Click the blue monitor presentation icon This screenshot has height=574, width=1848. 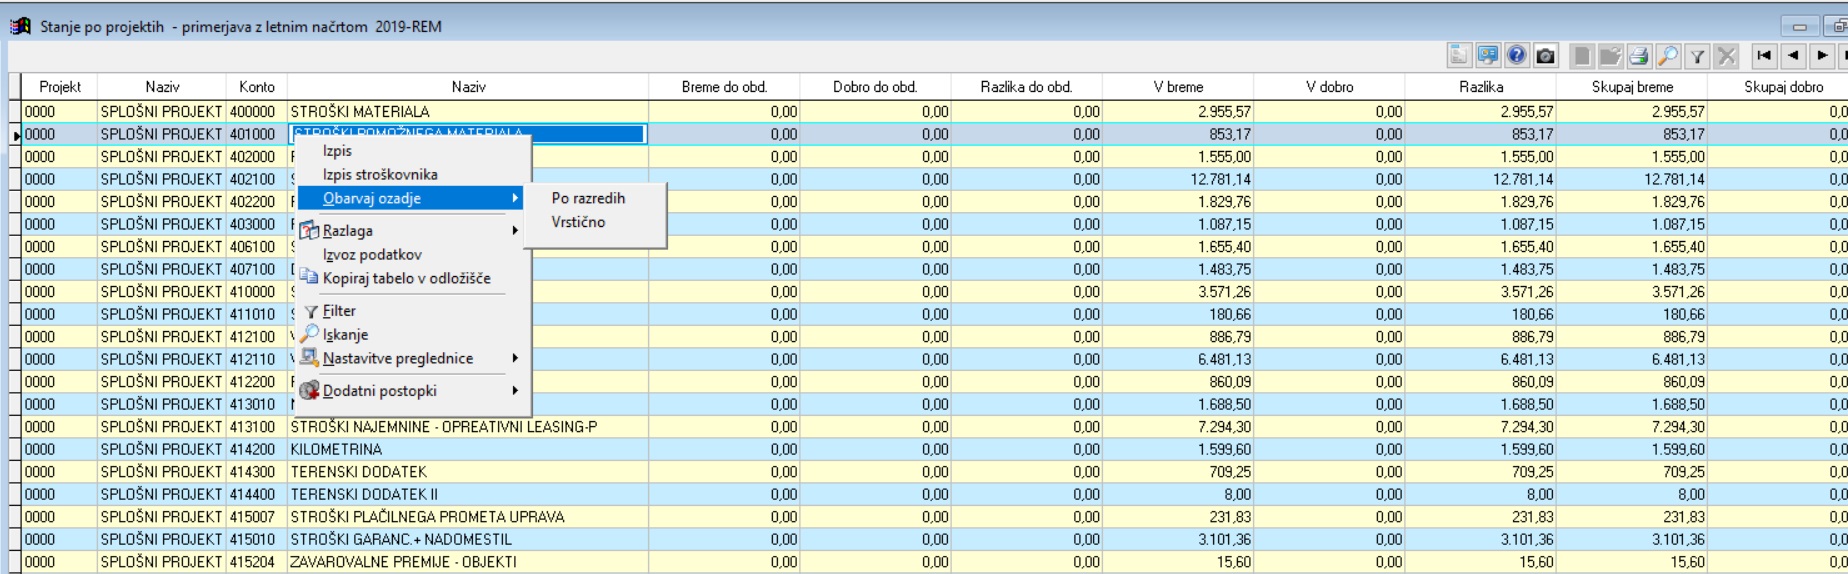(1488, 56)
